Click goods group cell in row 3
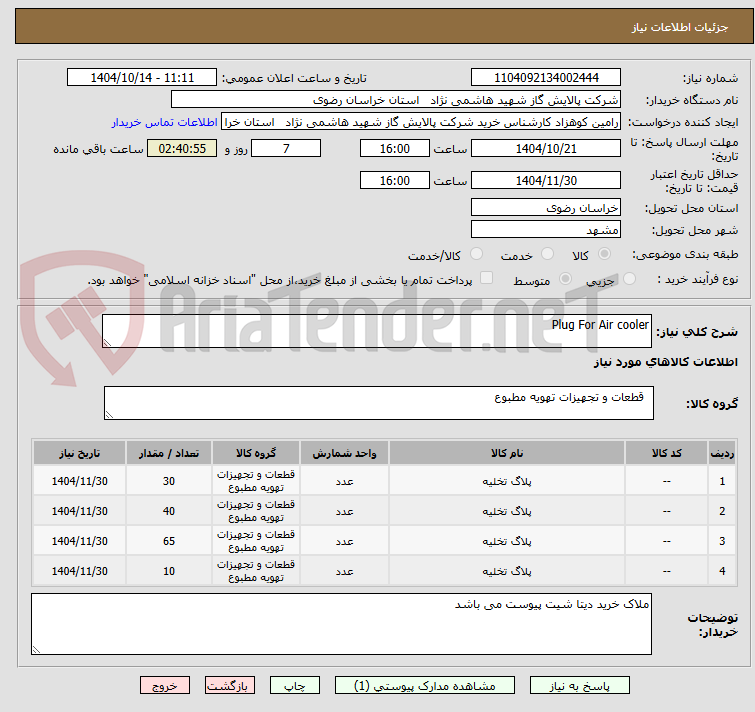This screenshot has height=712, width=755. 256,541
